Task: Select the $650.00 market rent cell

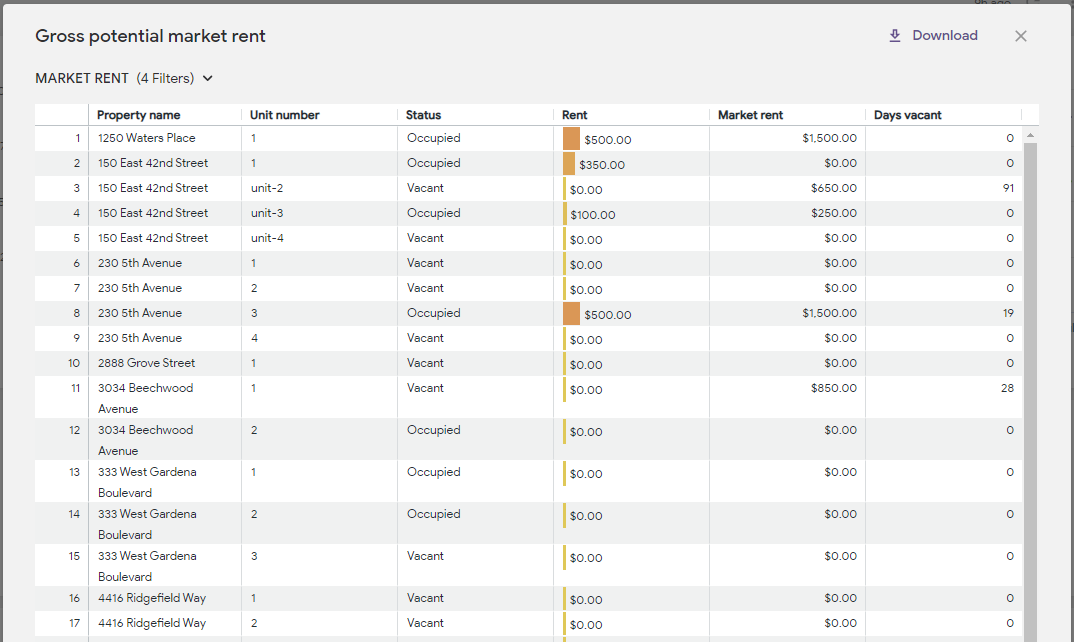Action: (787, 188)
